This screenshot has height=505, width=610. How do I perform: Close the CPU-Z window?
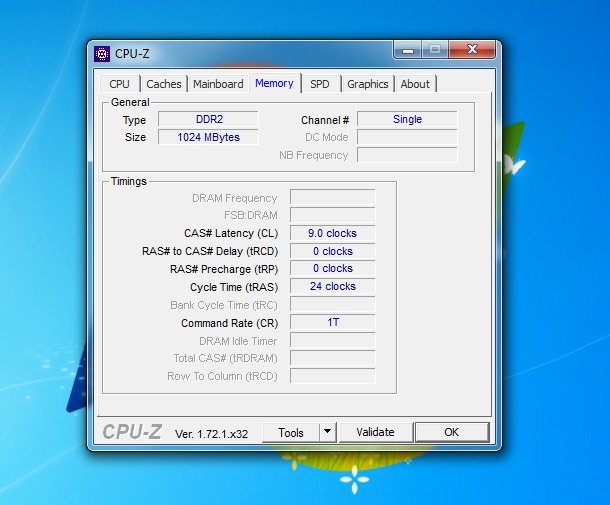[472, 49]
